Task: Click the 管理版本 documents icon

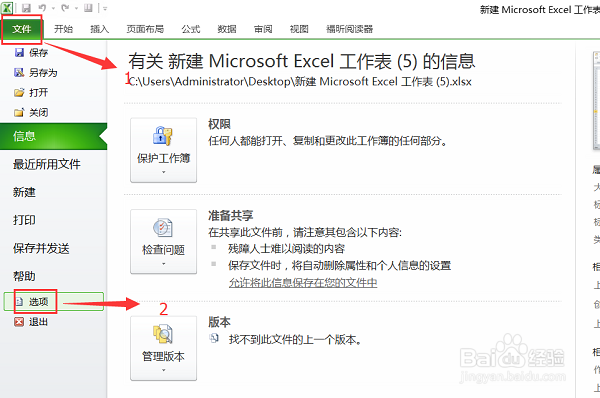Action: coord(163,334)
